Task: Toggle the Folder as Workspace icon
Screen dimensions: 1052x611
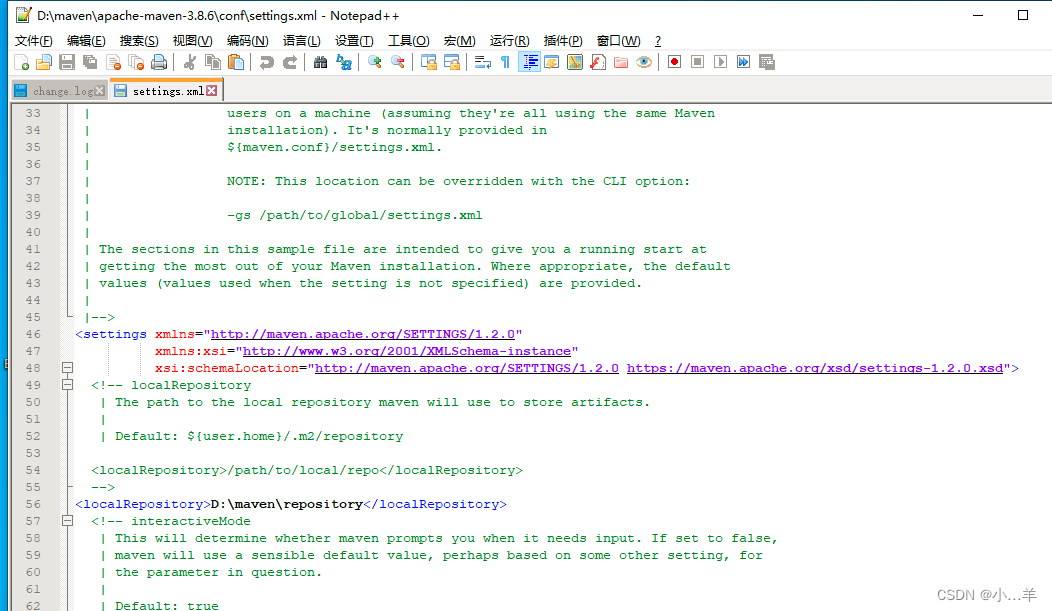Action: coord(621,62)
